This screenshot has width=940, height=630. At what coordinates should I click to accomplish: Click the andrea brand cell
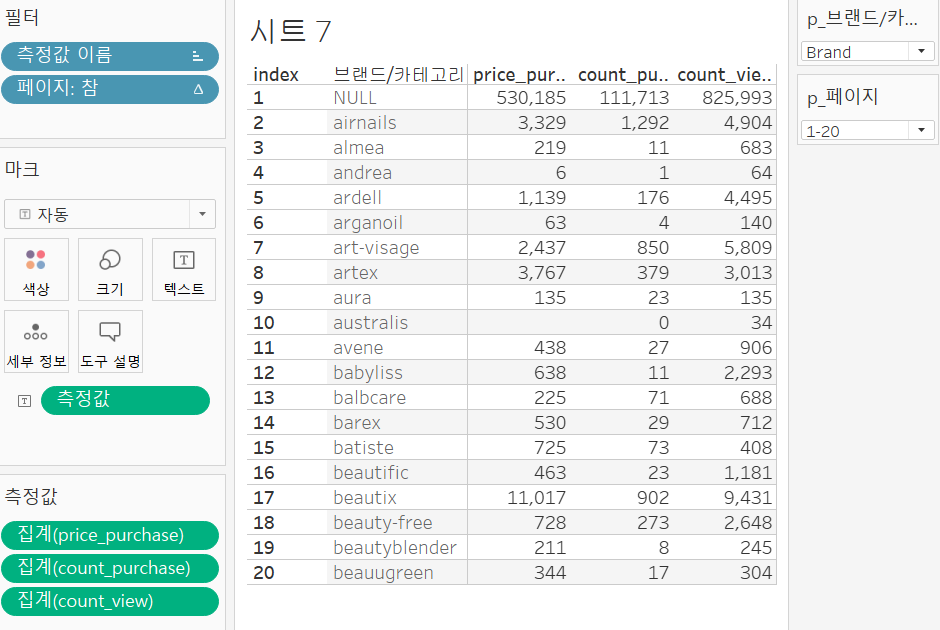[x=362, y=173]
